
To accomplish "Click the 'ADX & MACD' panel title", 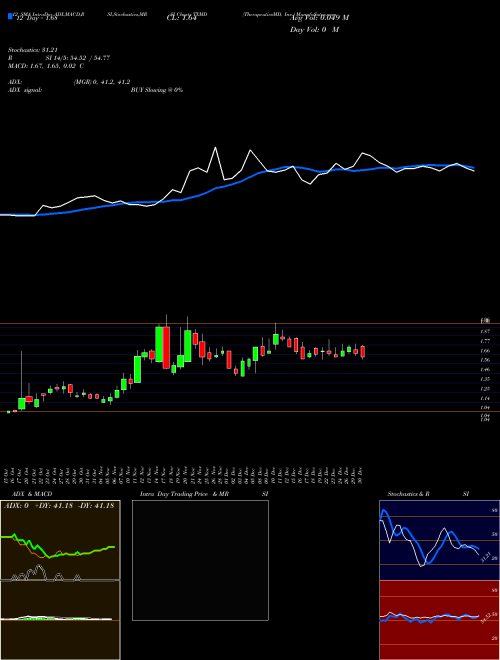I will pyautogui.click(x=32, y=494).
